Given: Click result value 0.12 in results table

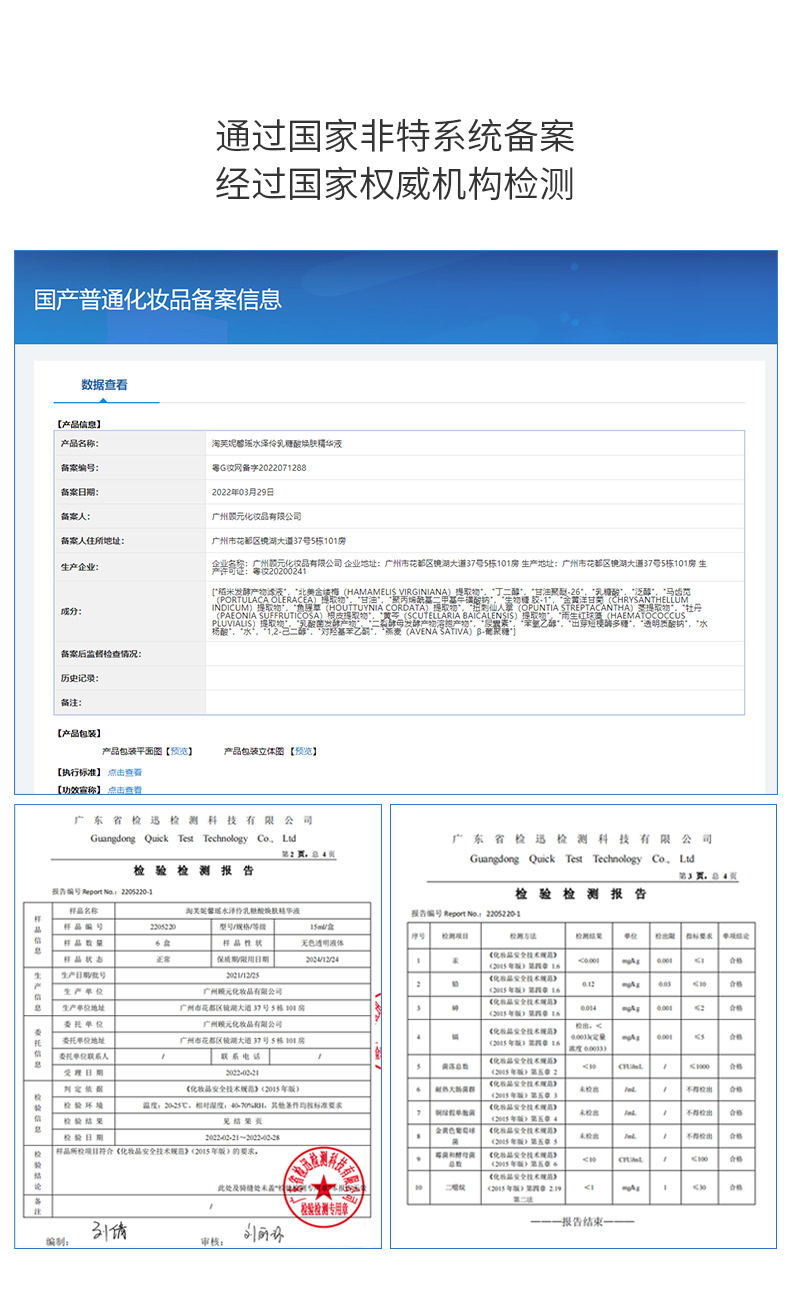Looking at the screenshot, I should pos(589,983).
